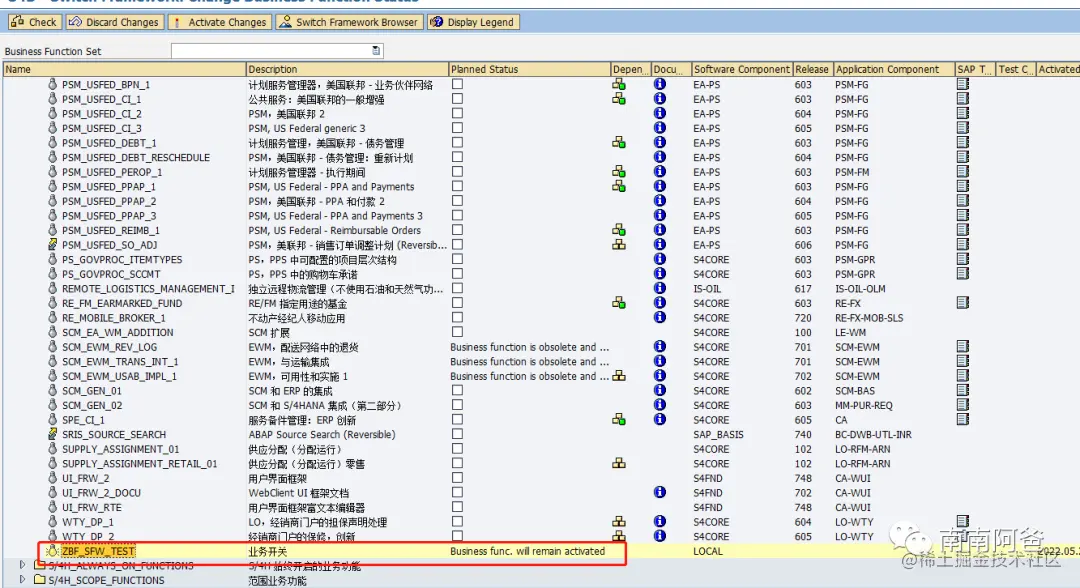Click Activate Changes button

click(x=219, y=22)
